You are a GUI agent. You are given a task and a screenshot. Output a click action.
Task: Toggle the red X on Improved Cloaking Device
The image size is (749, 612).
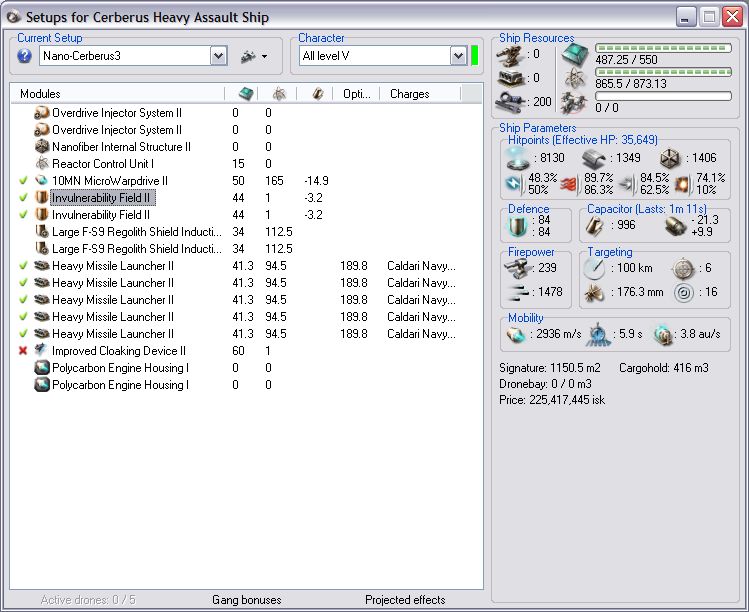[23, 351]
